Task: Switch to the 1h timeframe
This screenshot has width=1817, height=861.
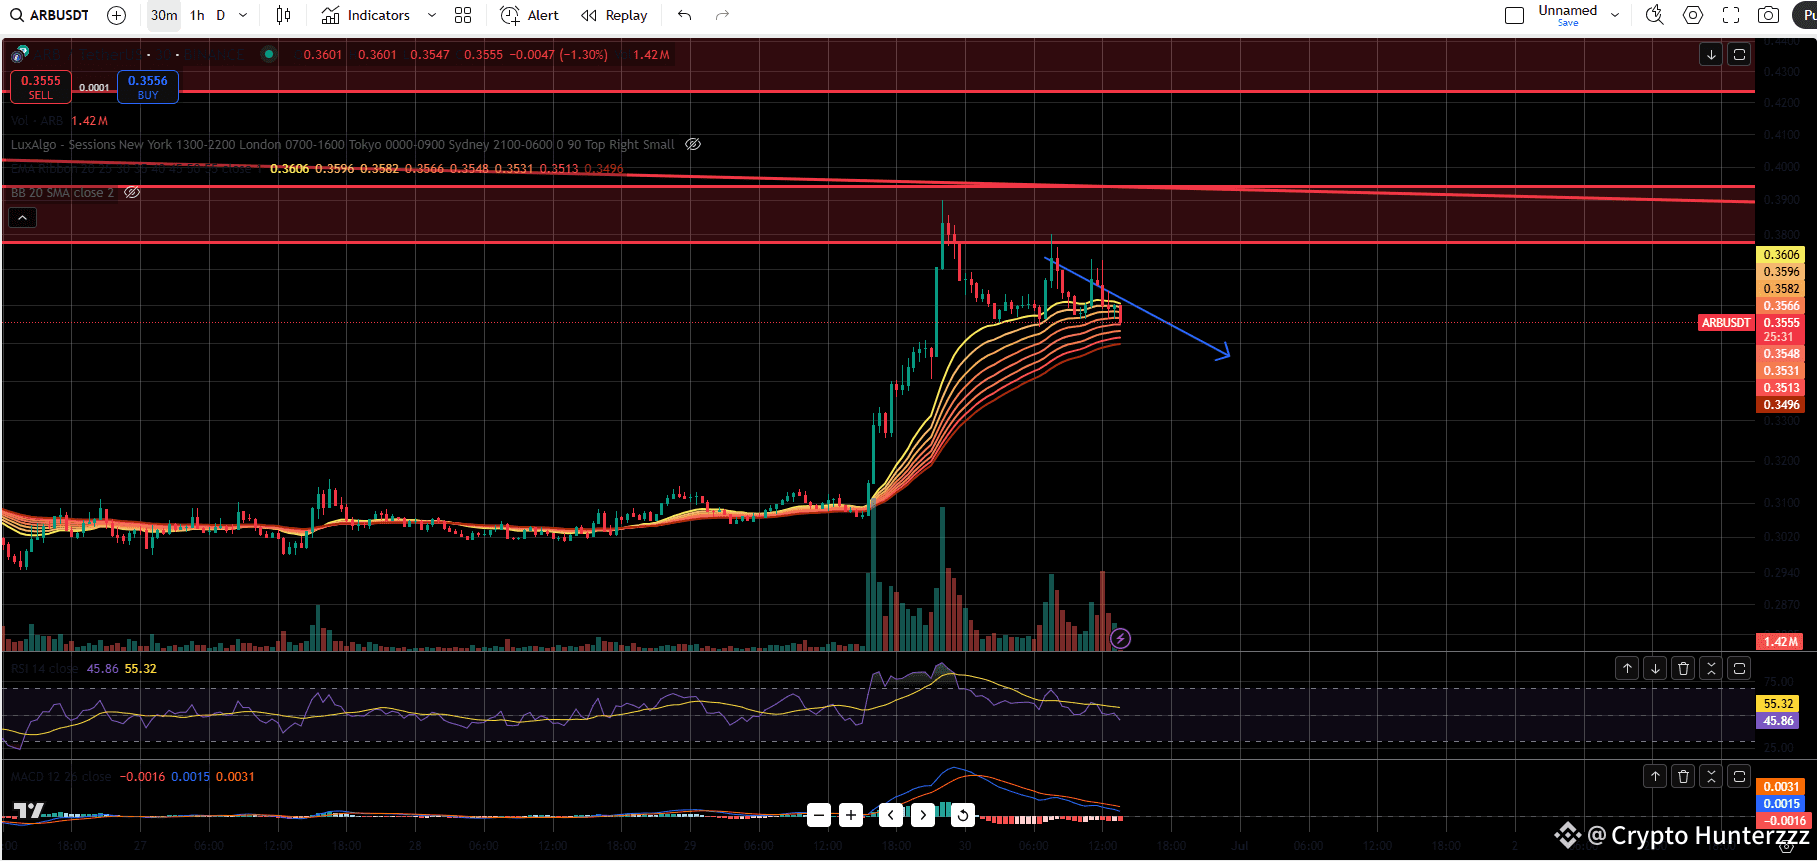Action: 197,15
